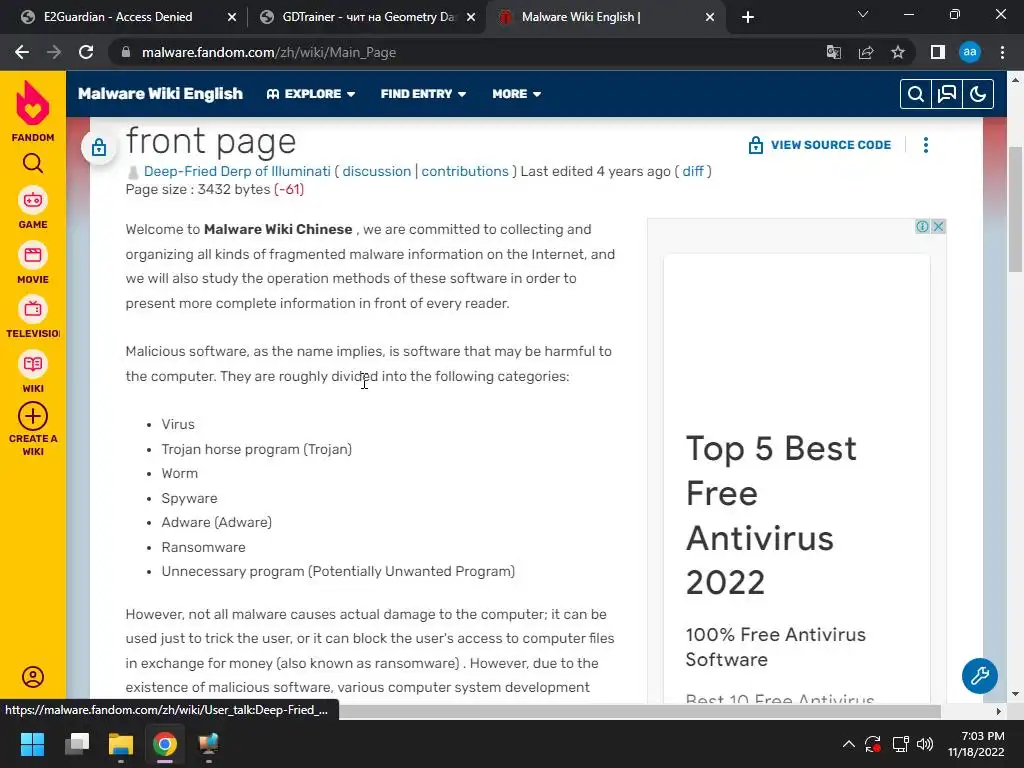
Task: Toggle the browser side panel
Action: tap(937, 52)
